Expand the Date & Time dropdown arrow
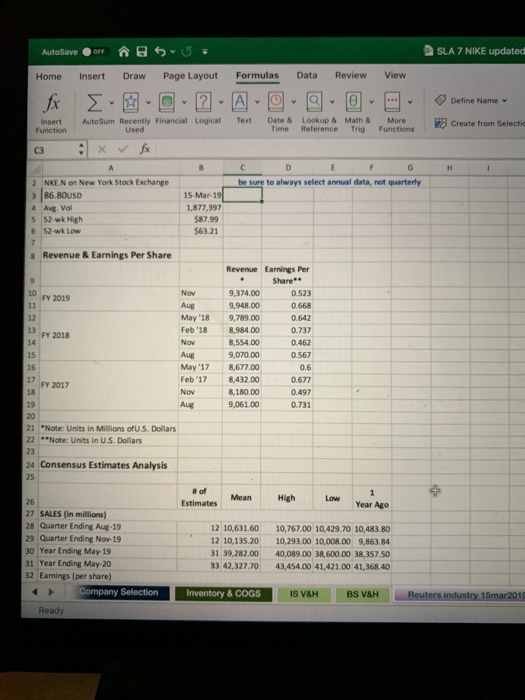Image resolution: width=525 pixels, height=700 pixels. click(x=294, y=102)
